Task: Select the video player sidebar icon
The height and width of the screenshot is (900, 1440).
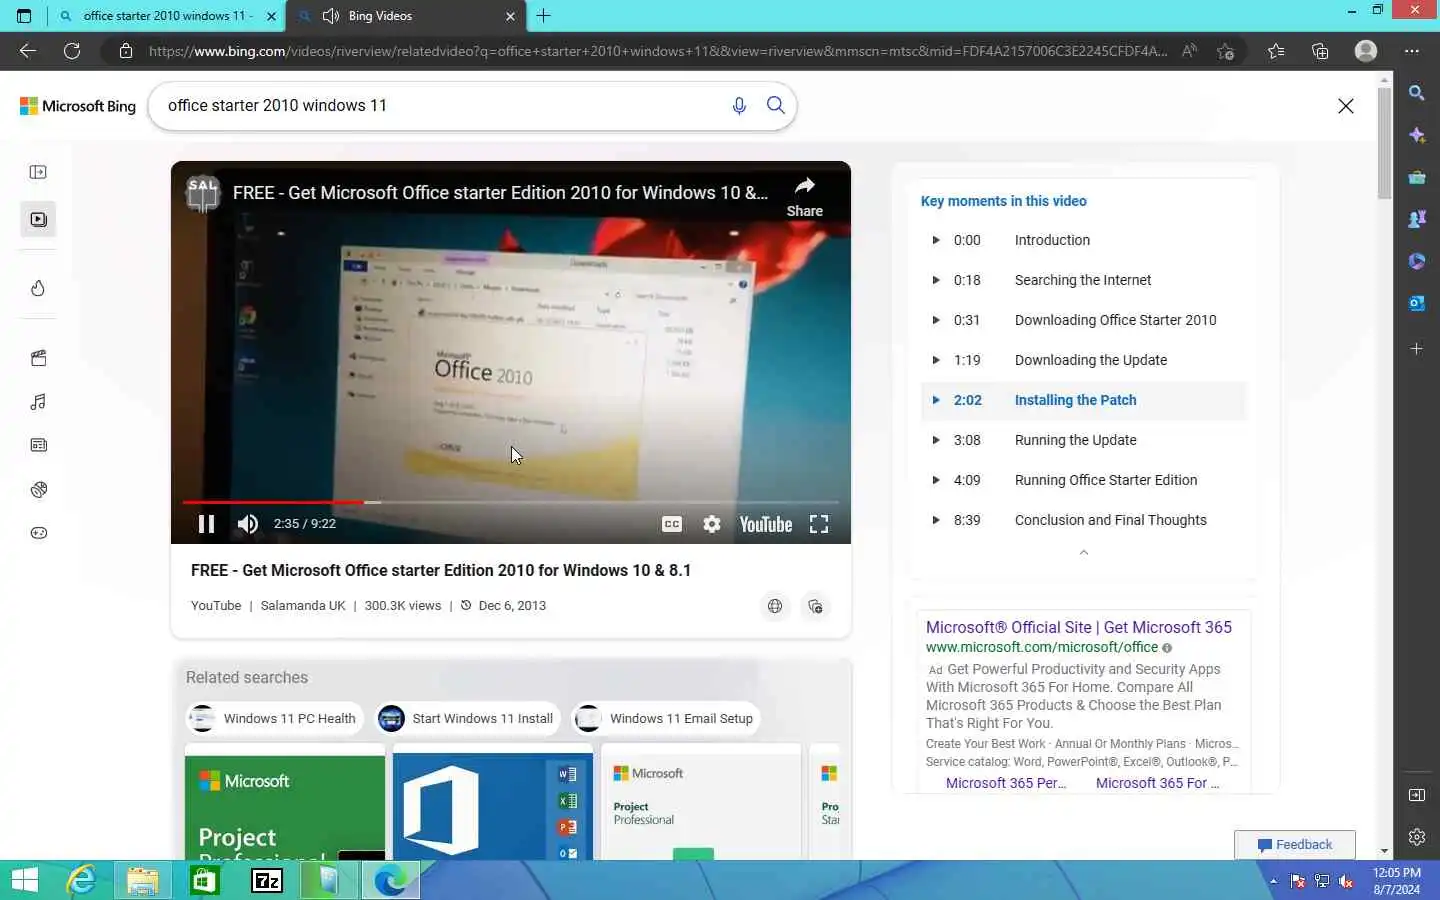Action: pyautogui.click(x=38, y=219)
